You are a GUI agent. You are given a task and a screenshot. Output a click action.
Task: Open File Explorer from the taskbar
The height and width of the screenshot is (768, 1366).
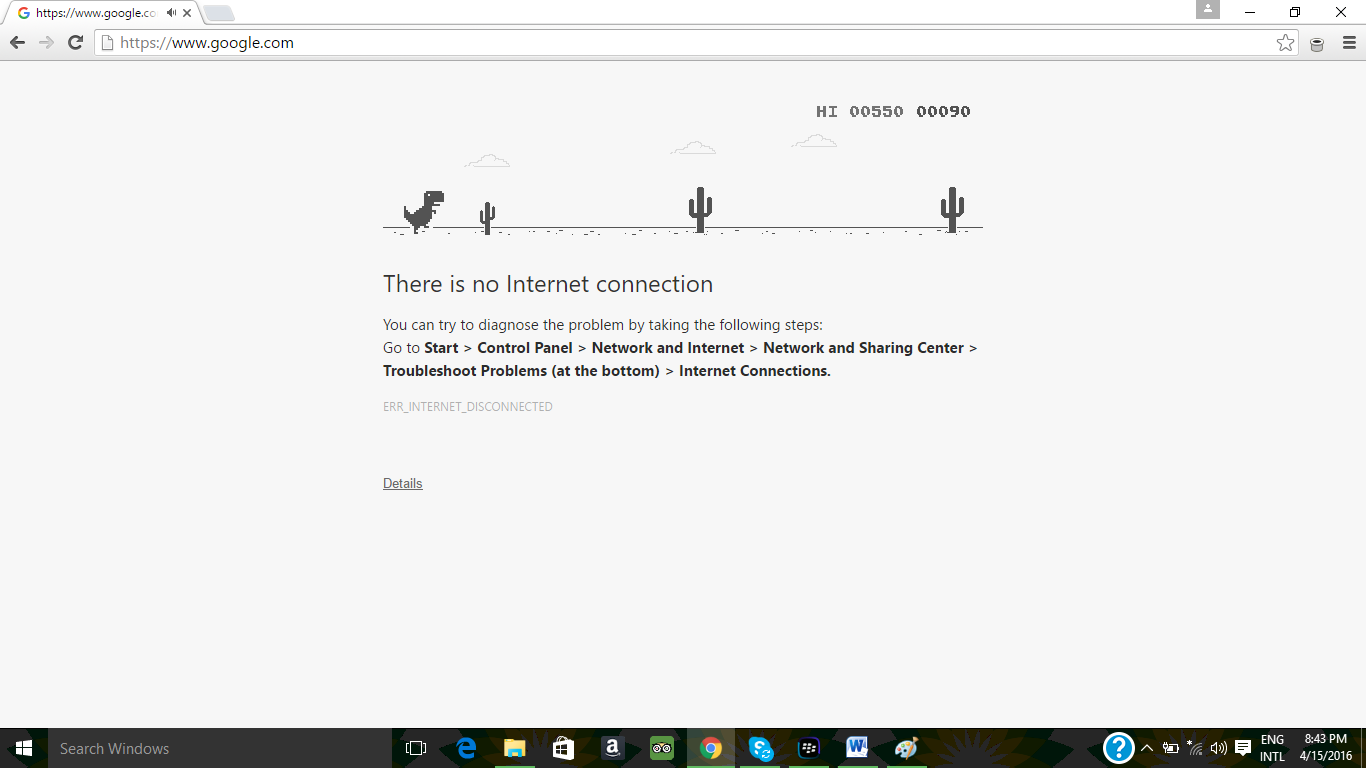(515, 748)
